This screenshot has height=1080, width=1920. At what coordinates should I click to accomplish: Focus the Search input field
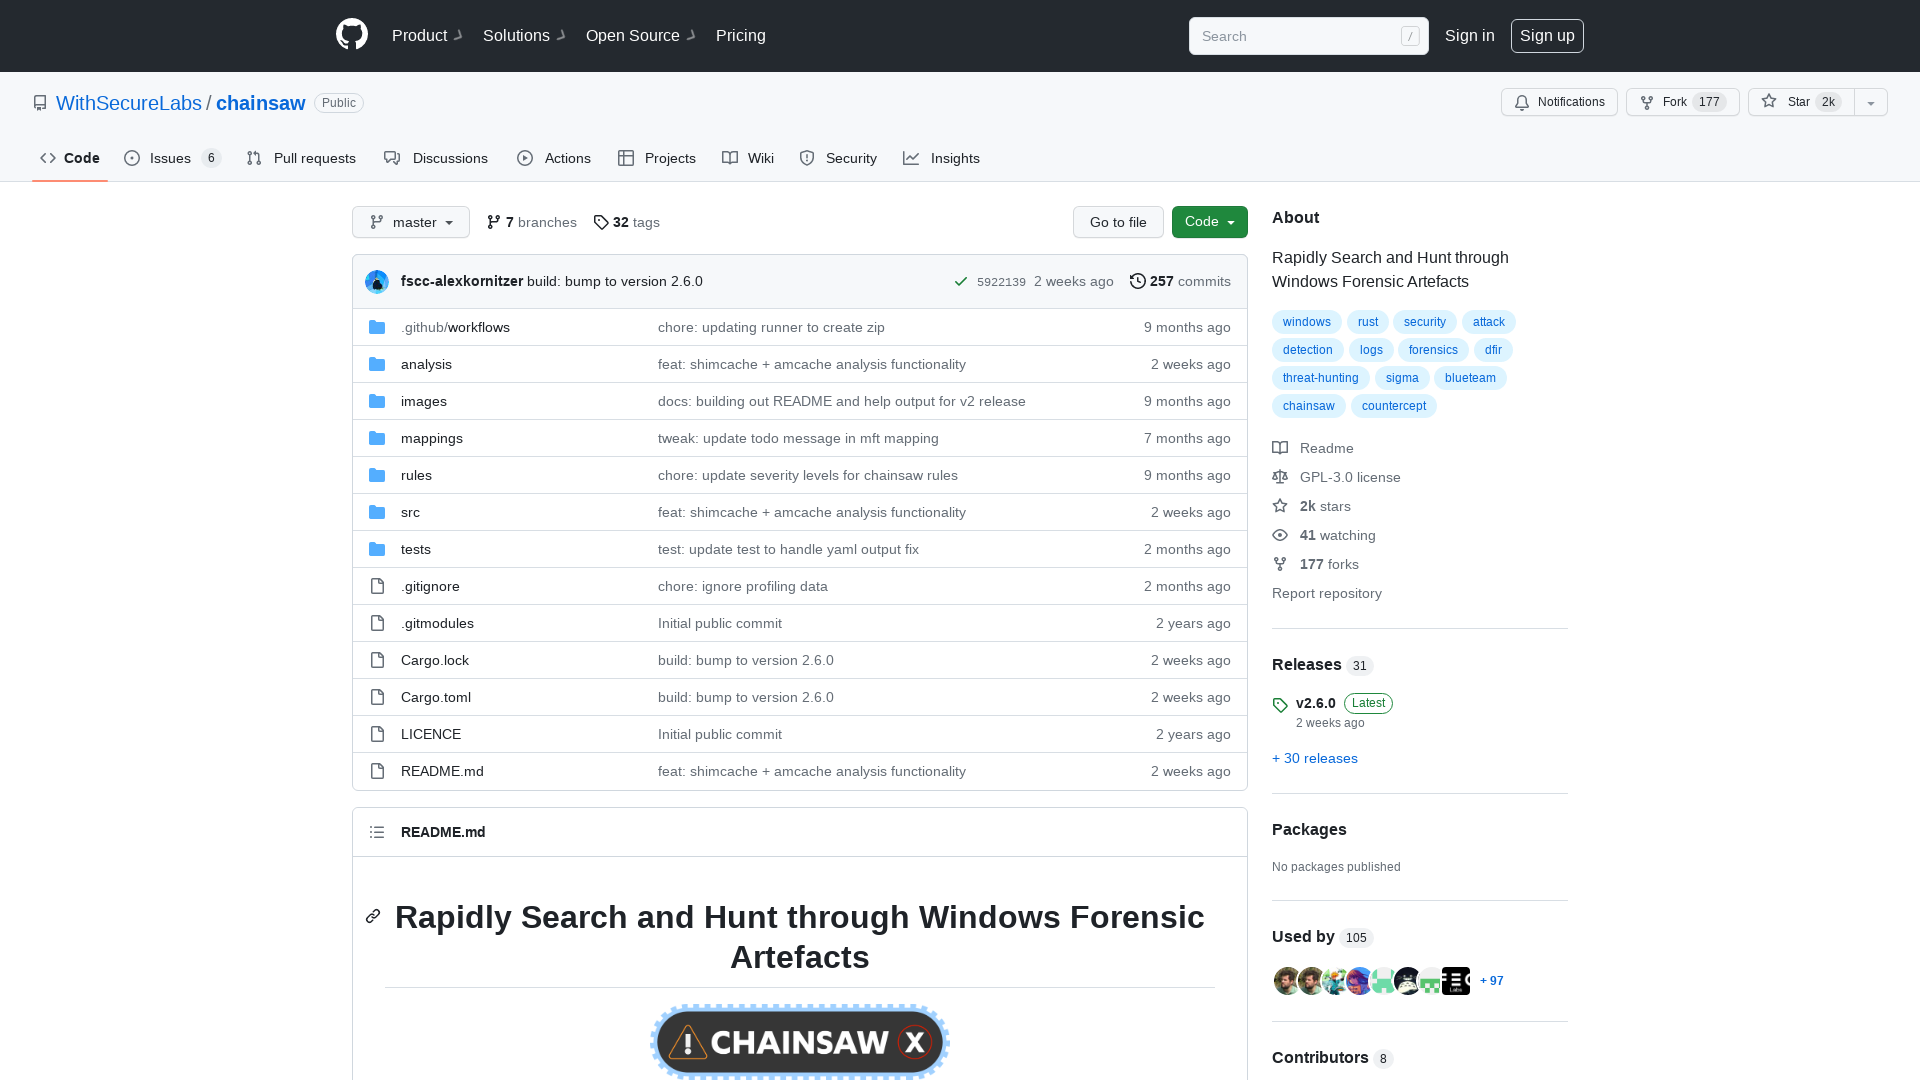click(1309, 36)
